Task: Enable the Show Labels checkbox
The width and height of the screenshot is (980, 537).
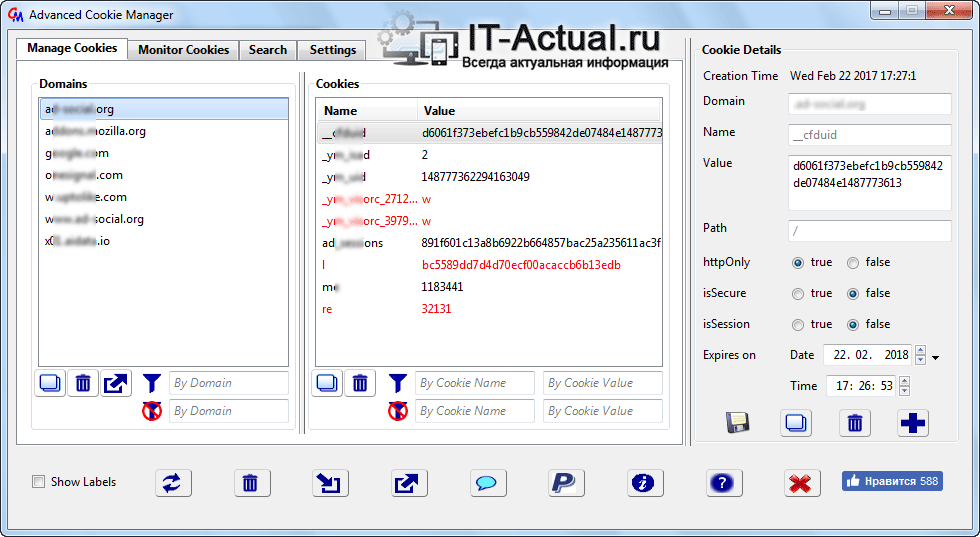Action: 39,482
